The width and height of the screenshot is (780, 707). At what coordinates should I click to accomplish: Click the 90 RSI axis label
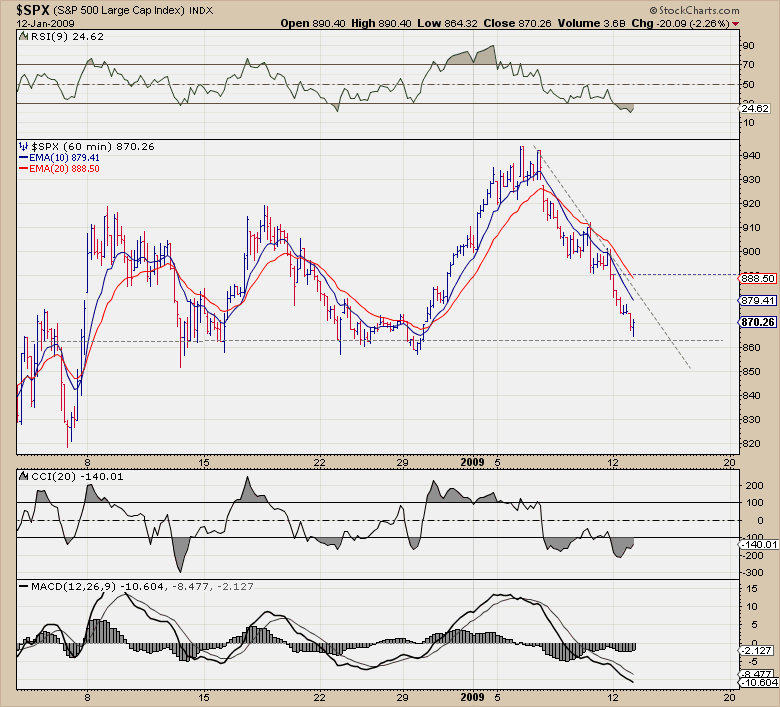(749, 45)
